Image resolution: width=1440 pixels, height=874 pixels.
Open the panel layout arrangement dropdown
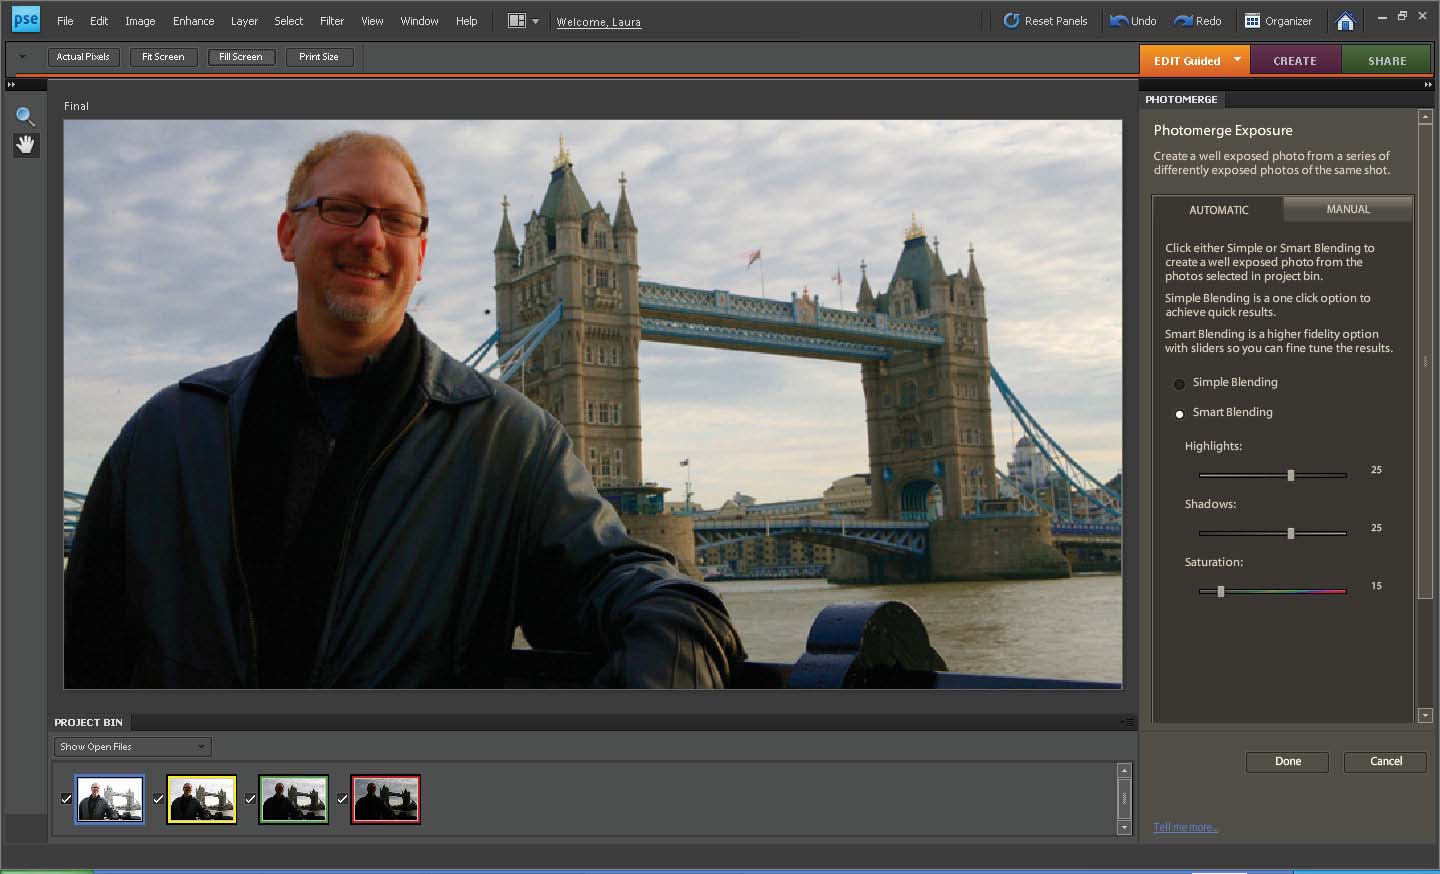tap(523, 21)
